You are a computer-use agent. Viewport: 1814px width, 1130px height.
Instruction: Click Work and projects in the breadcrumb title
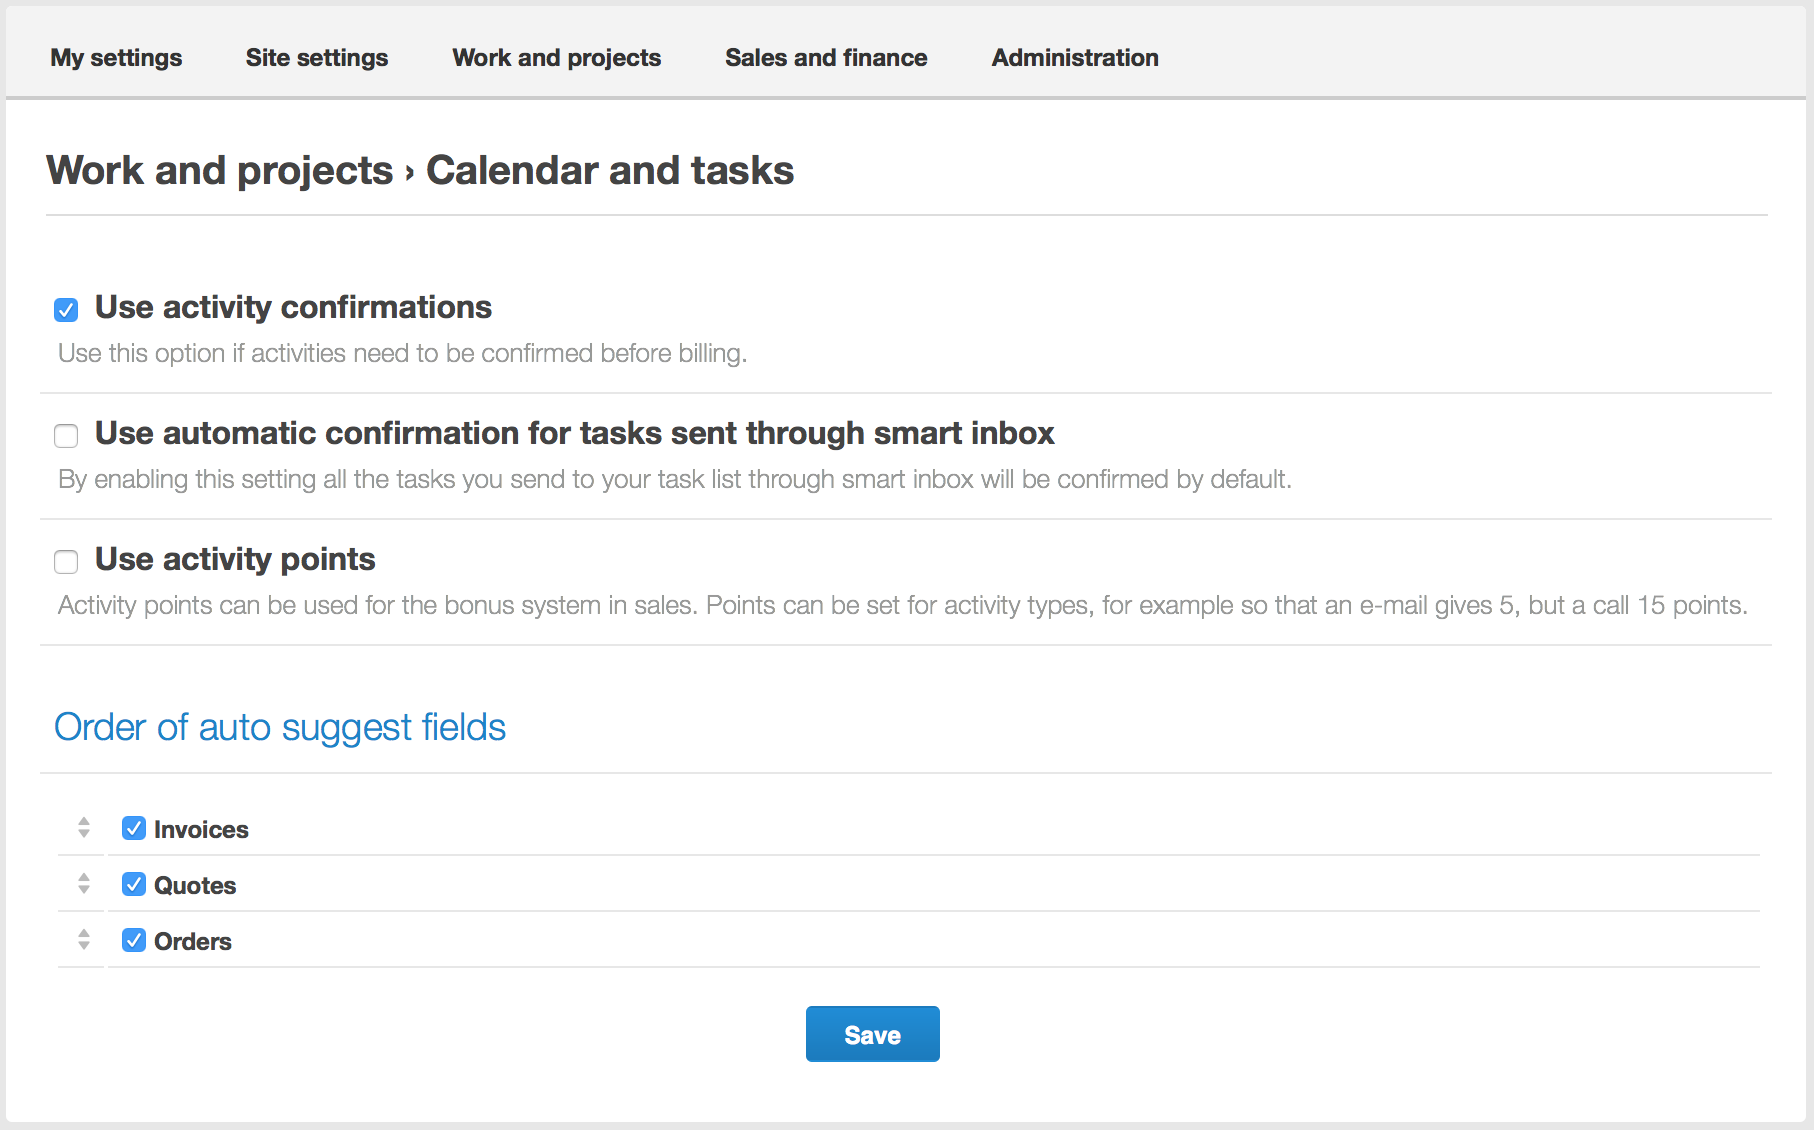pos(220,171)
